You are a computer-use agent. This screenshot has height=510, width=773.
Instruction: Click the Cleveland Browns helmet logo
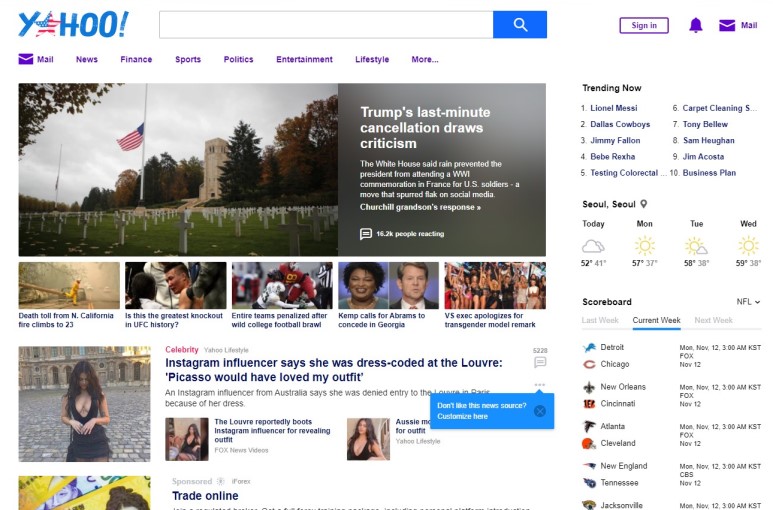click(589, 443)
